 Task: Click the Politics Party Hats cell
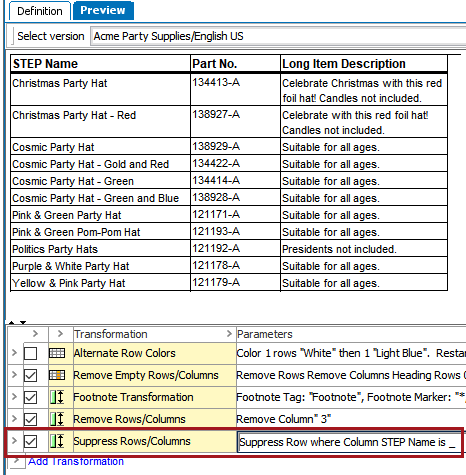tap(100, 249)
